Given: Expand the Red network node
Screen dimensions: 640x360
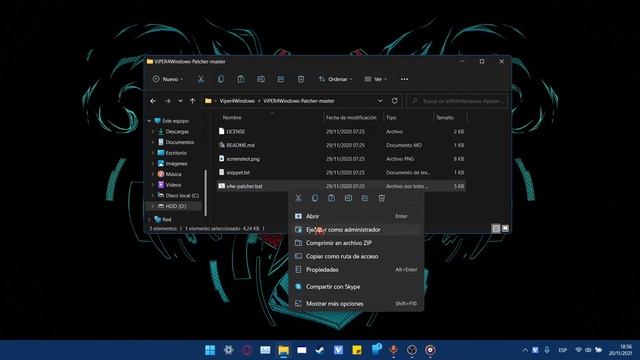Looking at the screenshot, I should pyautogui.click(x=149, y=220).
